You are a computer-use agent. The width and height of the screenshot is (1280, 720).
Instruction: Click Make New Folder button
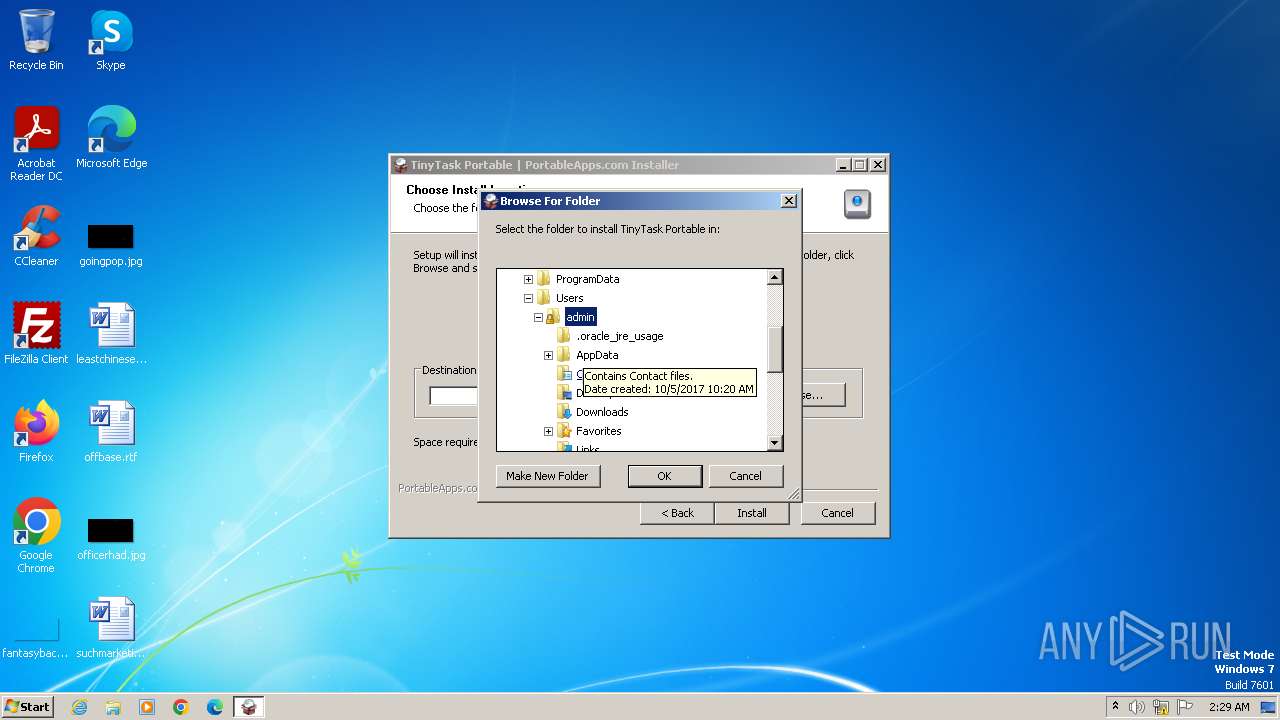(548, 476)
